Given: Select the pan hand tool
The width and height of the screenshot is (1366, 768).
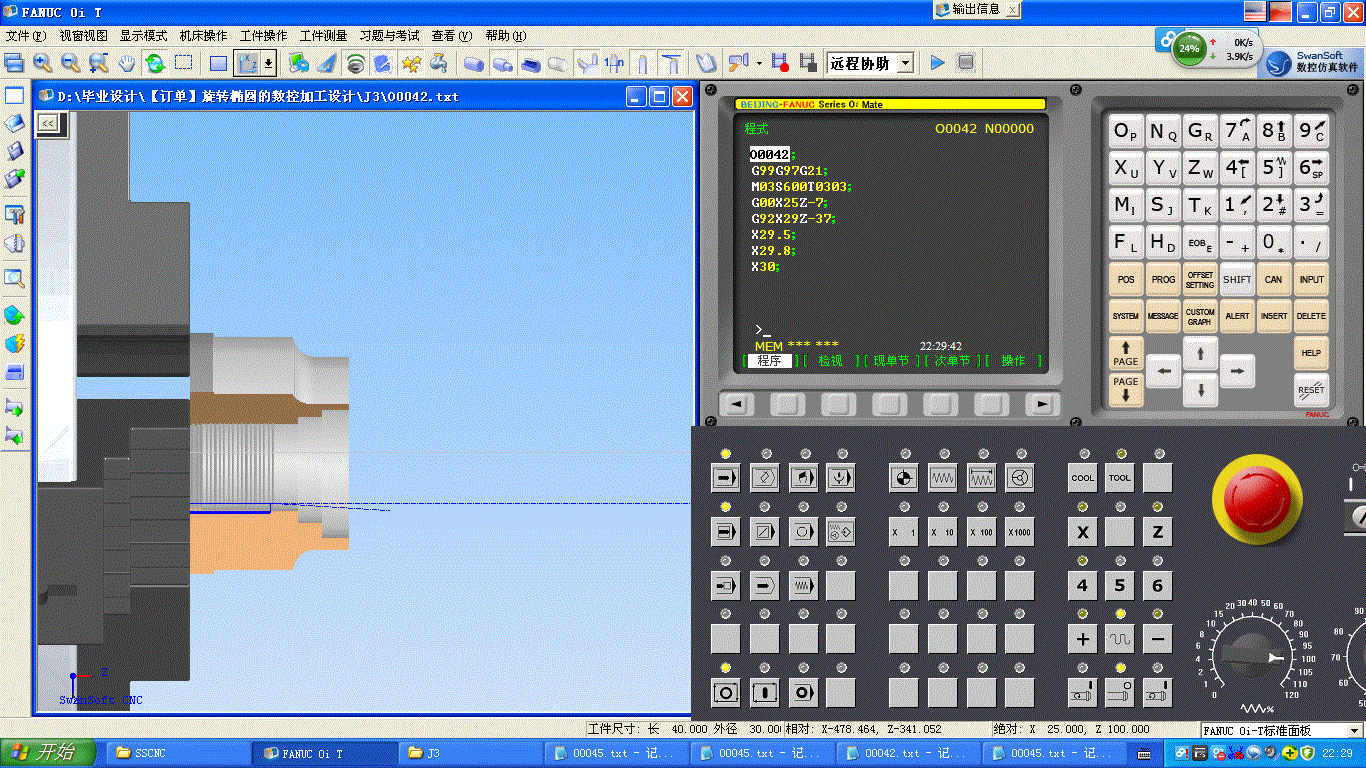Looking at the screenshot, I should click(126, 63).
